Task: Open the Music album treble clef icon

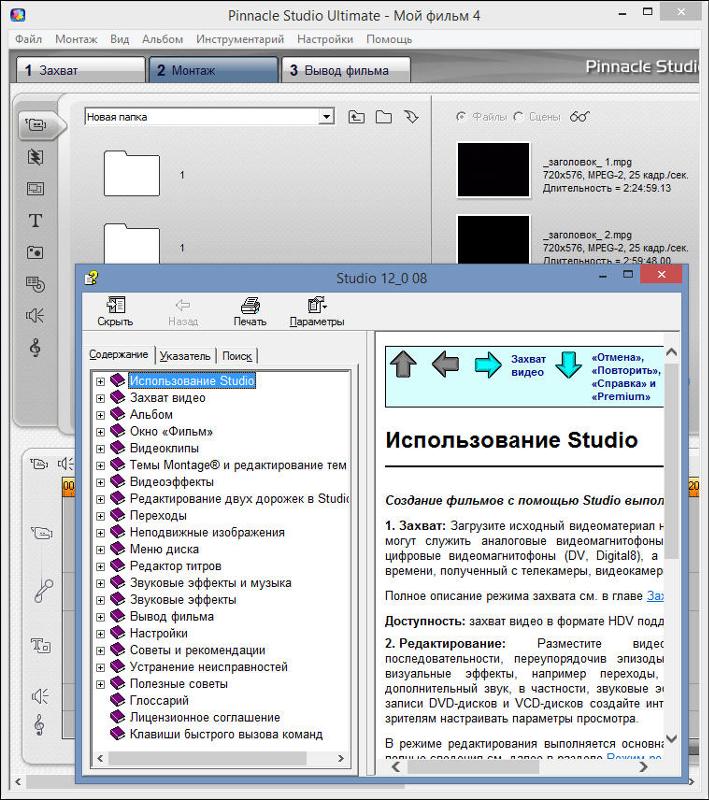Action: pyautogui.click(x=35, y=348)
